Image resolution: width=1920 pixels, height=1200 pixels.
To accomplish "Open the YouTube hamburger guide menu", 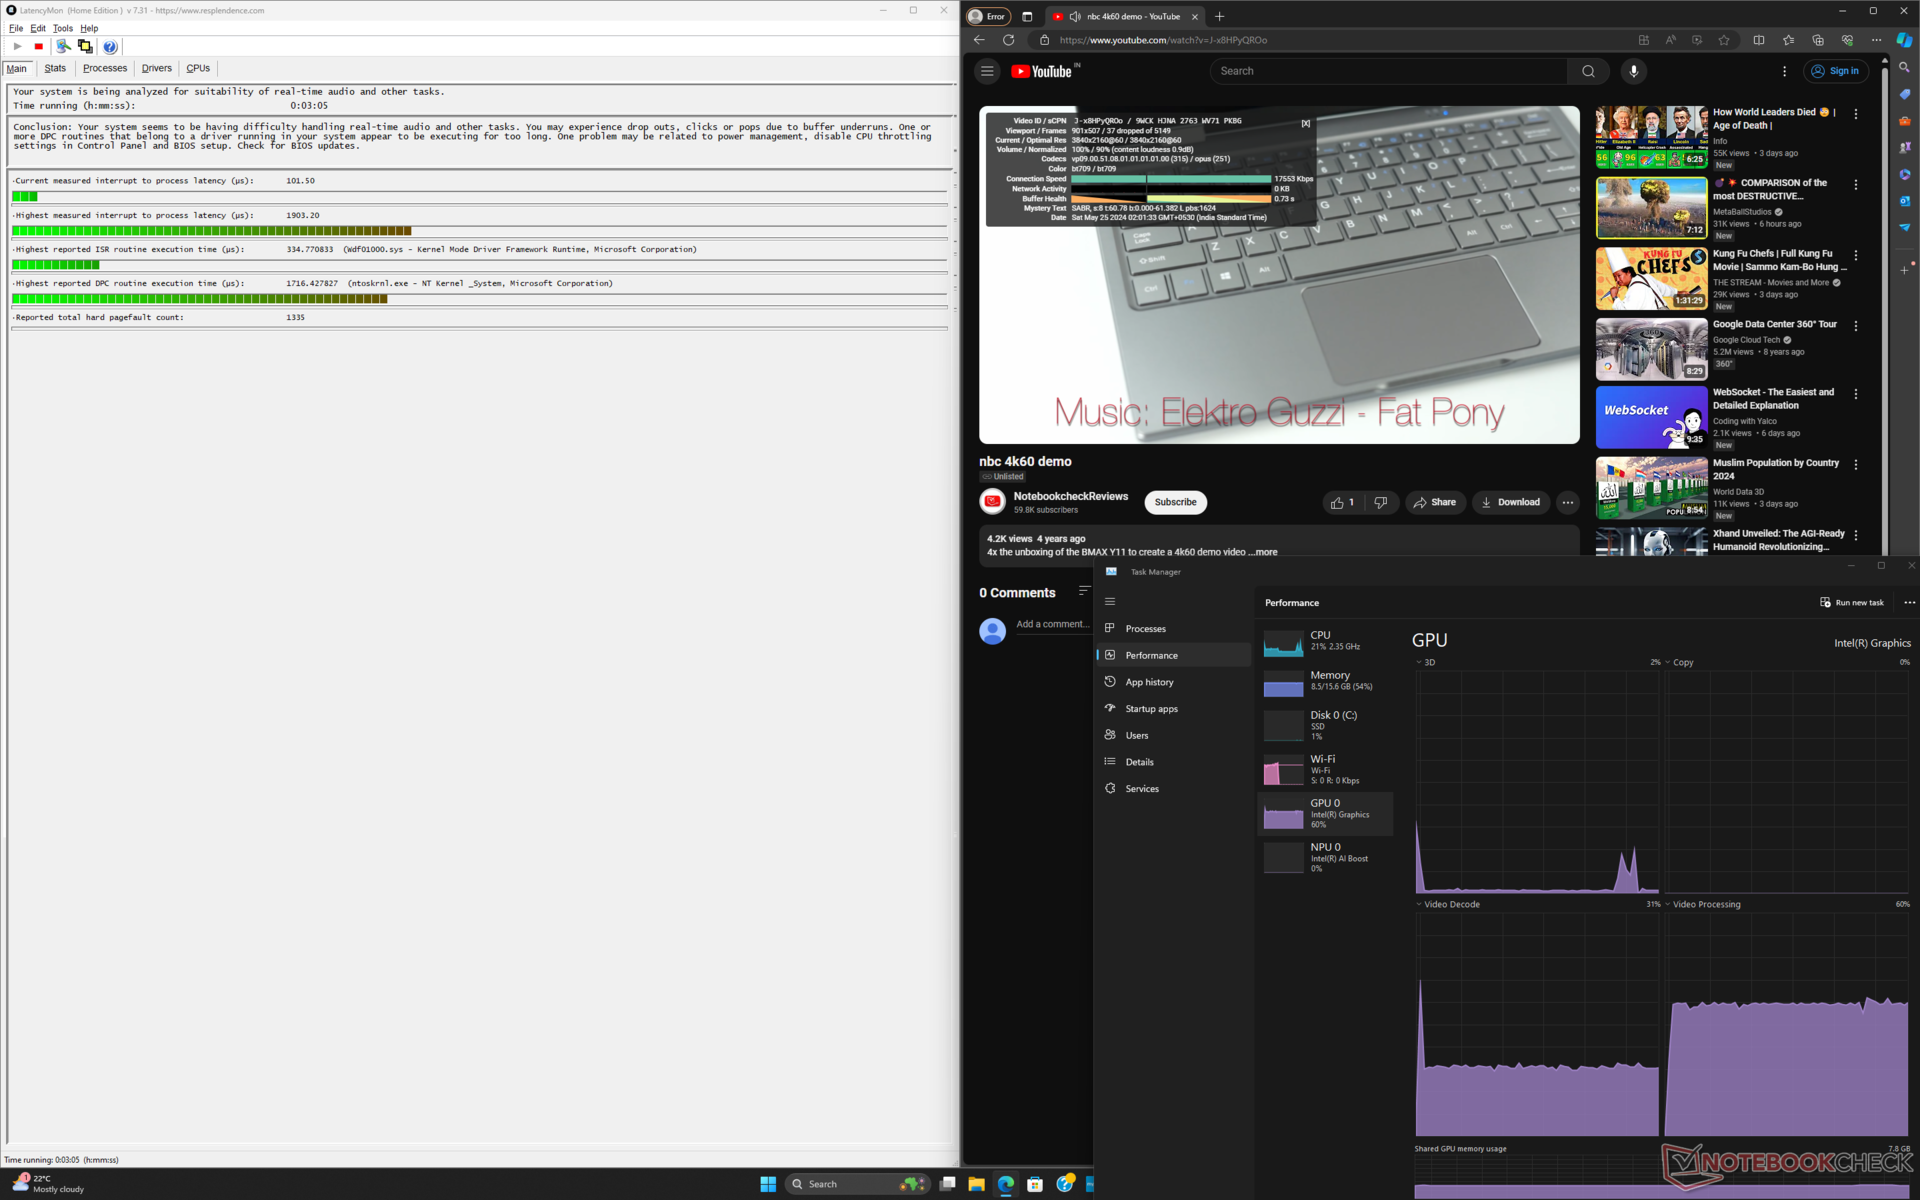I will (987, 71).
